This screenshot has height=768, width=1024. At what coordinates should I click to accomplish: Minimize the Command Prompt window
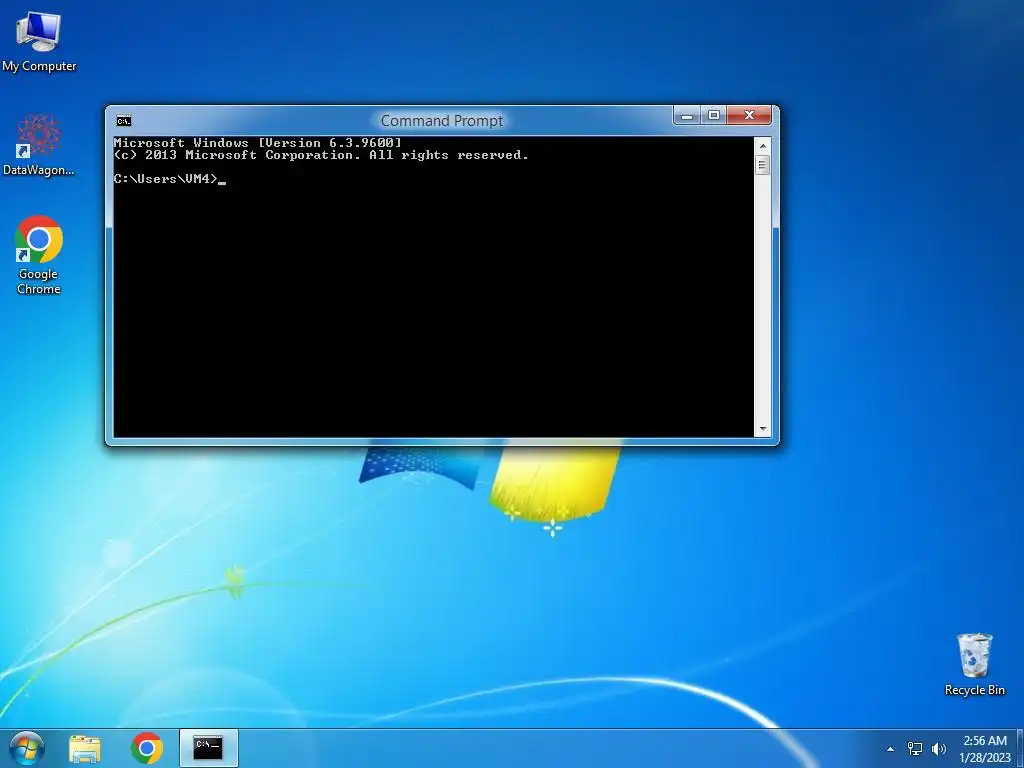(687, 116)
